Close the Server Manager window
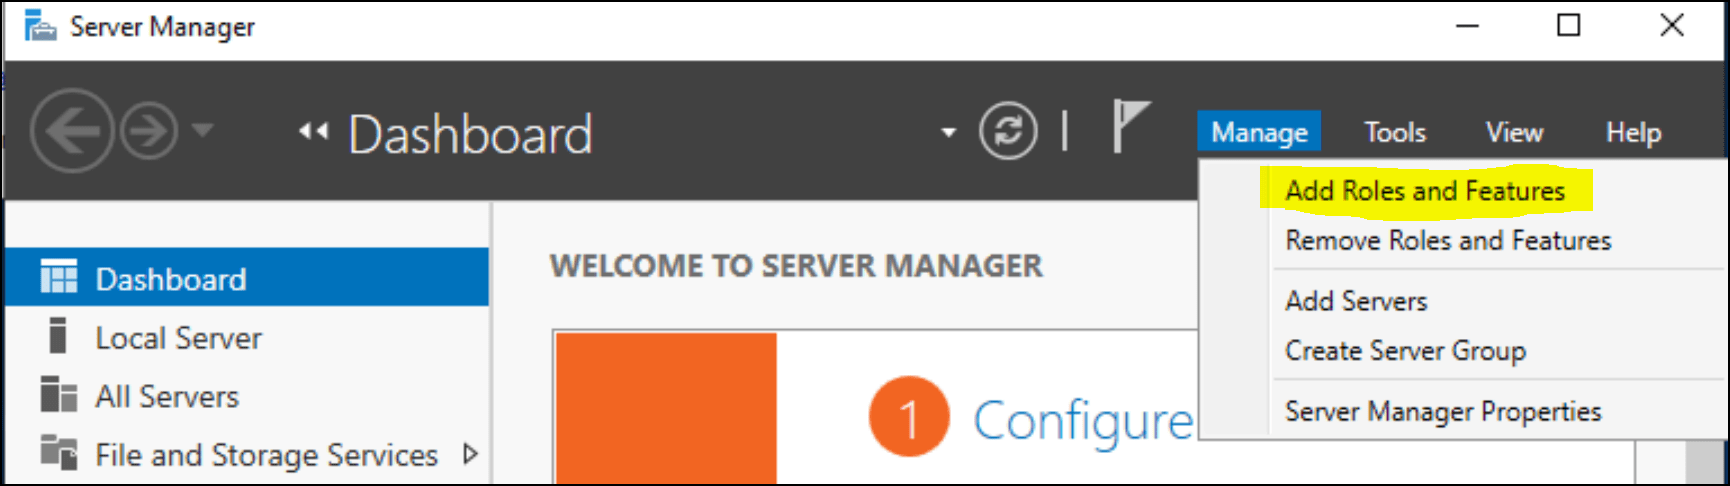Screen dimensions: 1730x486 coord(1672,25)
